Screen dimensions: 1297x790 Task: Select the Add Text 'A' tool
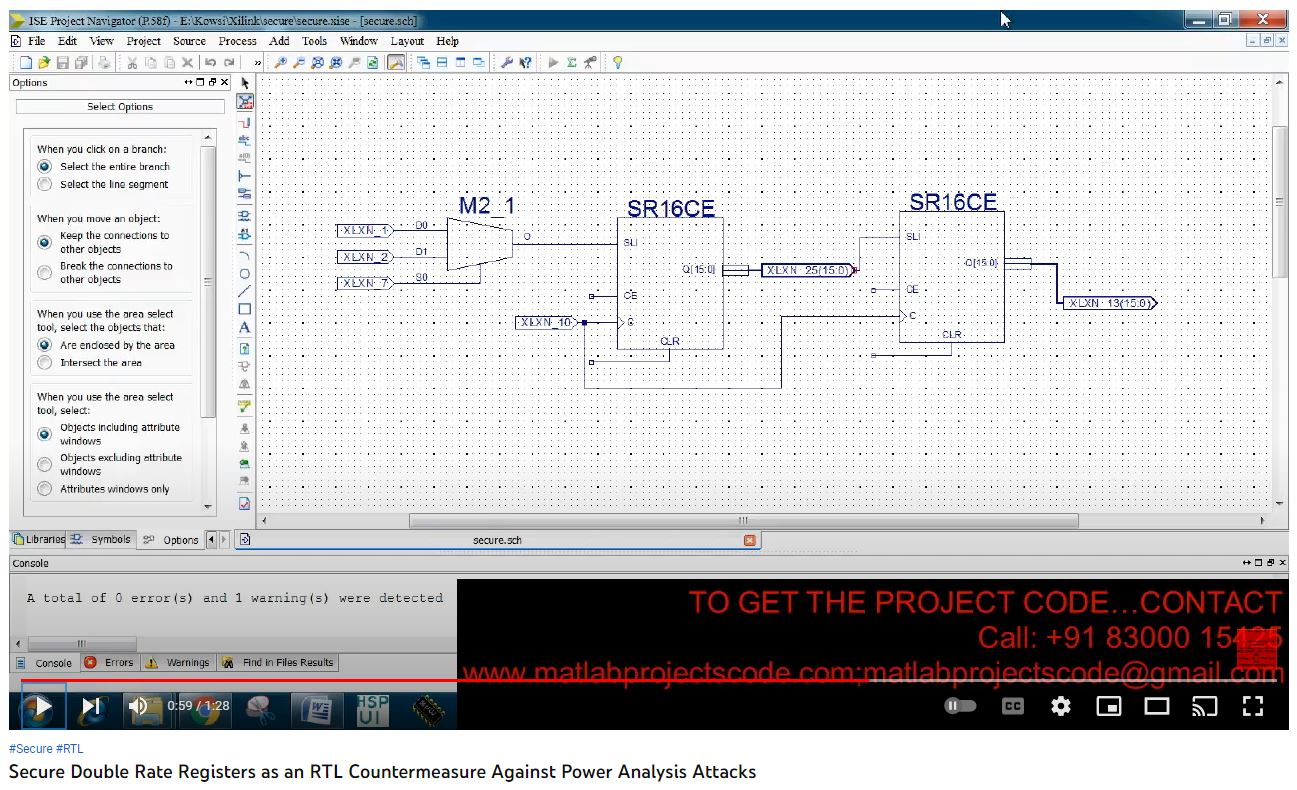(245, 328)
